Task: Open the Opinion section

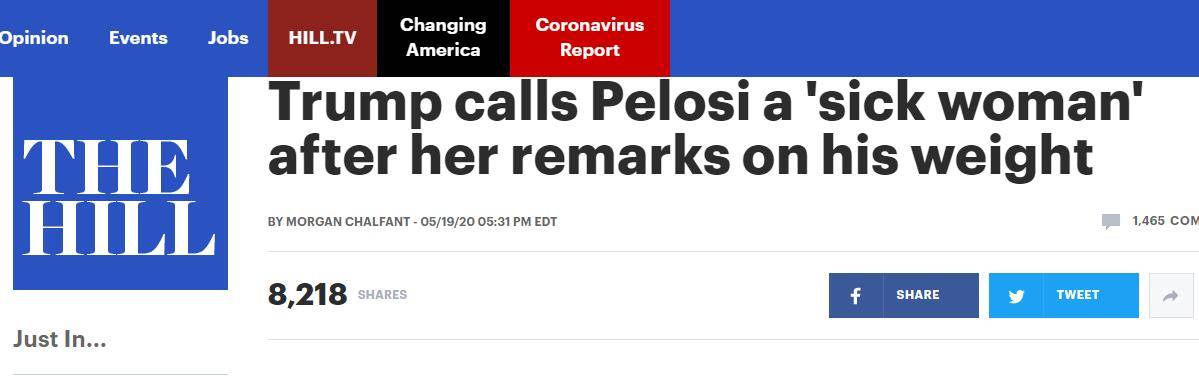Action: [x=34, y=37]
